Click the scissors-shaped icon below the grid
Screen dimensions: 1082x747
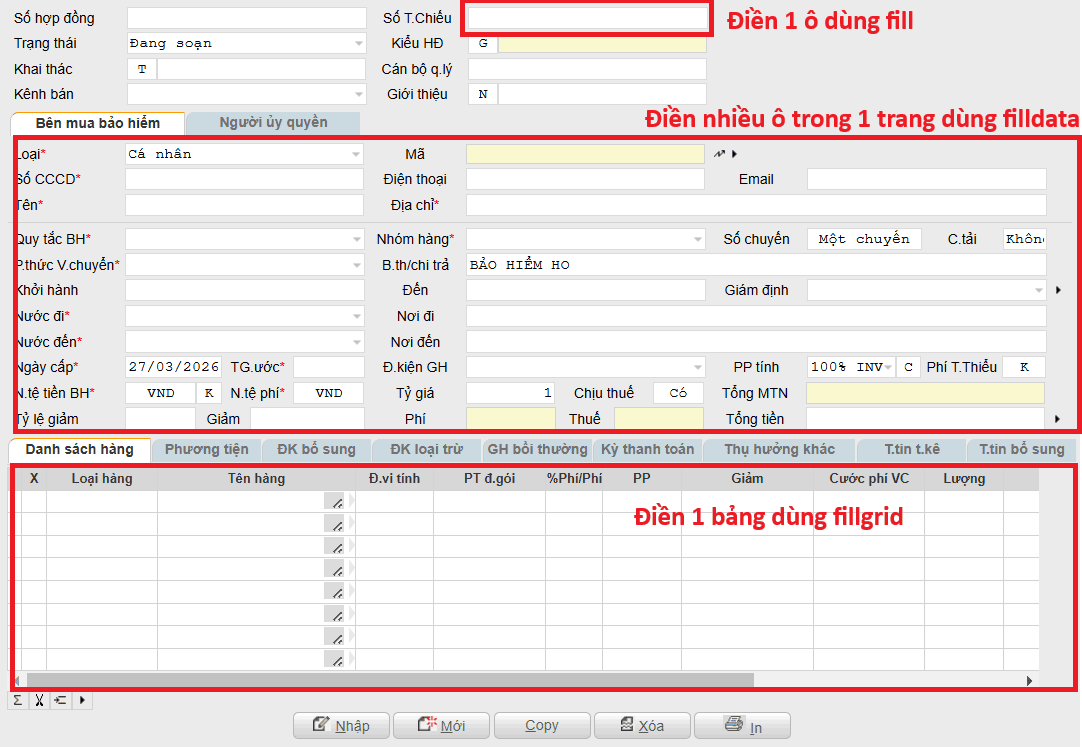(x=39, y=700)
